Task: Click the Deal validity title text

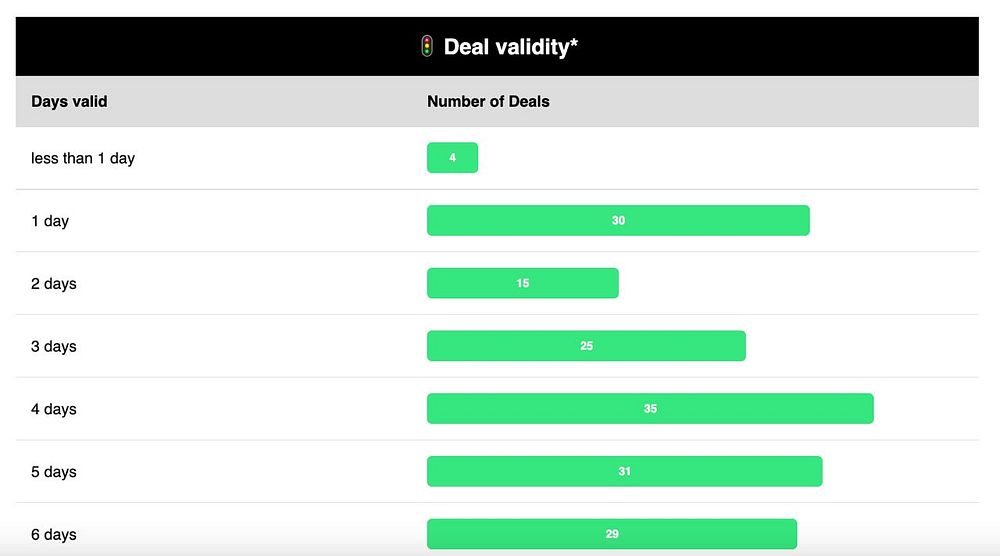Action: [510, 47]
